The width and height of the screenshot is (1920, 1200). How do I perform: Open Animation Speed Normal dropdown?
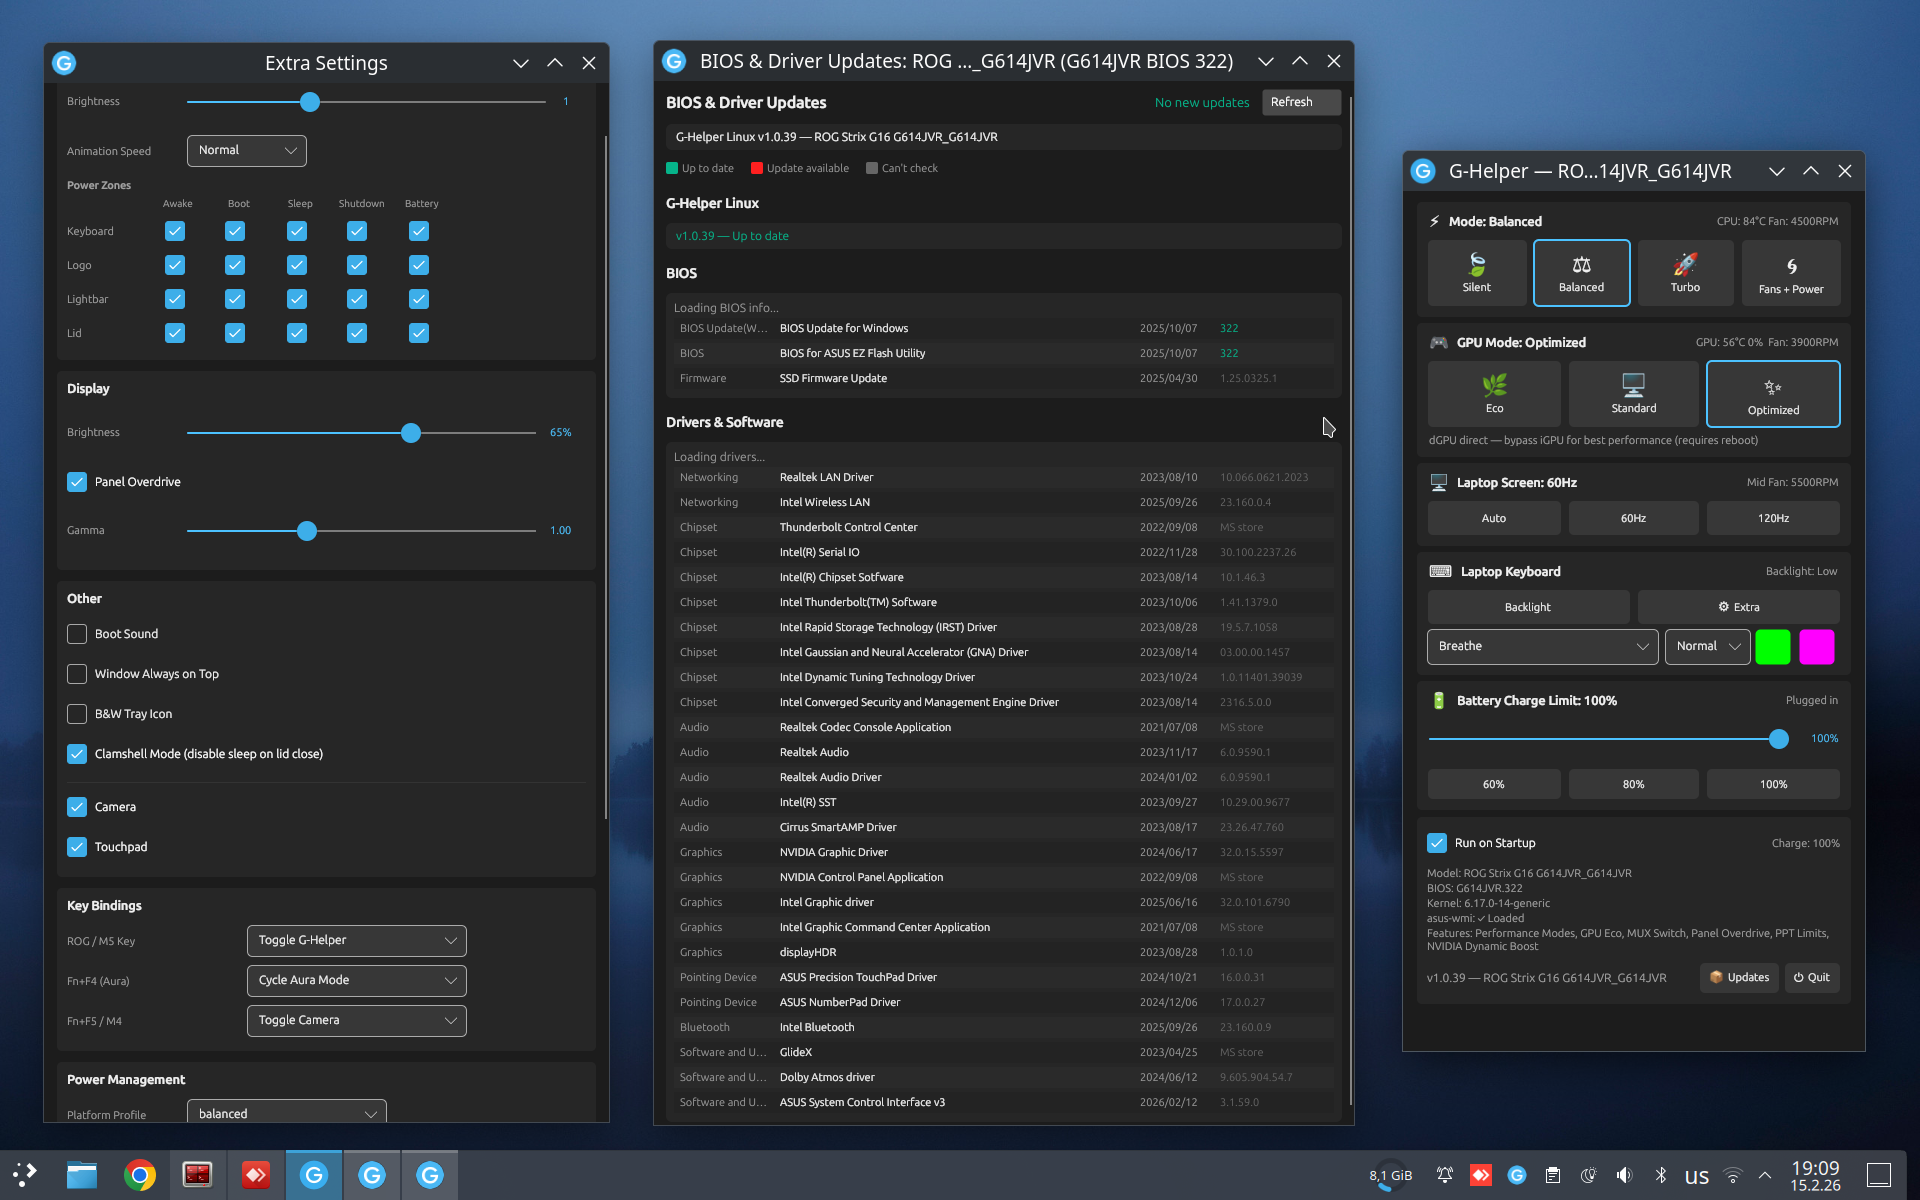246,150
